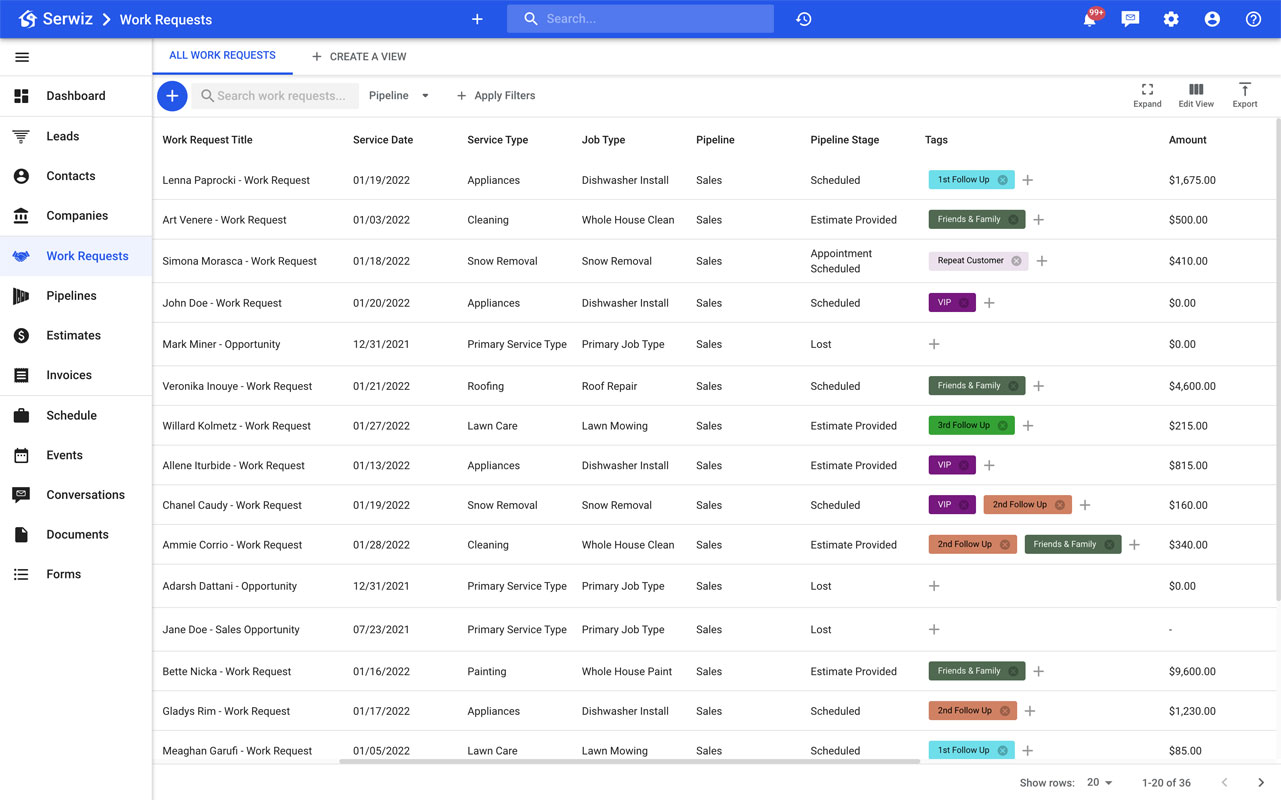This screenshot has width=1281, height=800.
Task: Remove the 2nd Follow Up tag from Chanel Caudy
Action: point(1060,505)
